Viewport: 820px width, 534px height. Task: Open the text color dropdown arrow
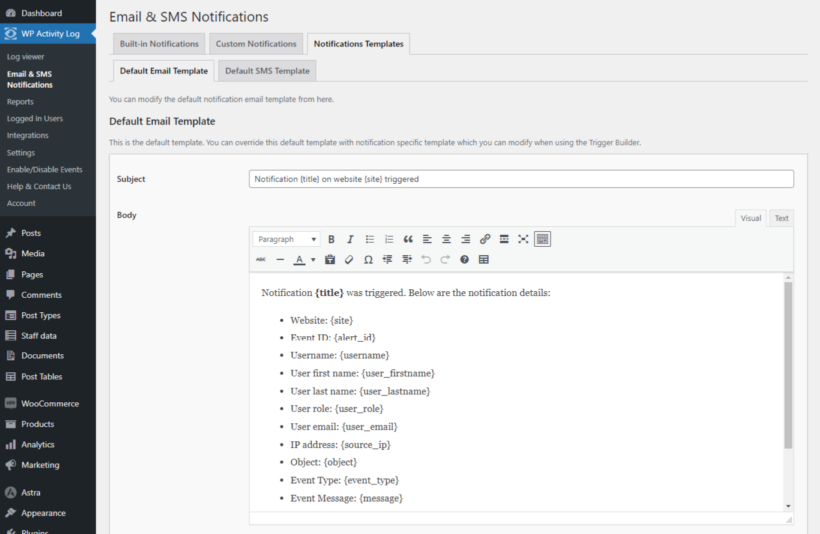[x=313, y=259]
